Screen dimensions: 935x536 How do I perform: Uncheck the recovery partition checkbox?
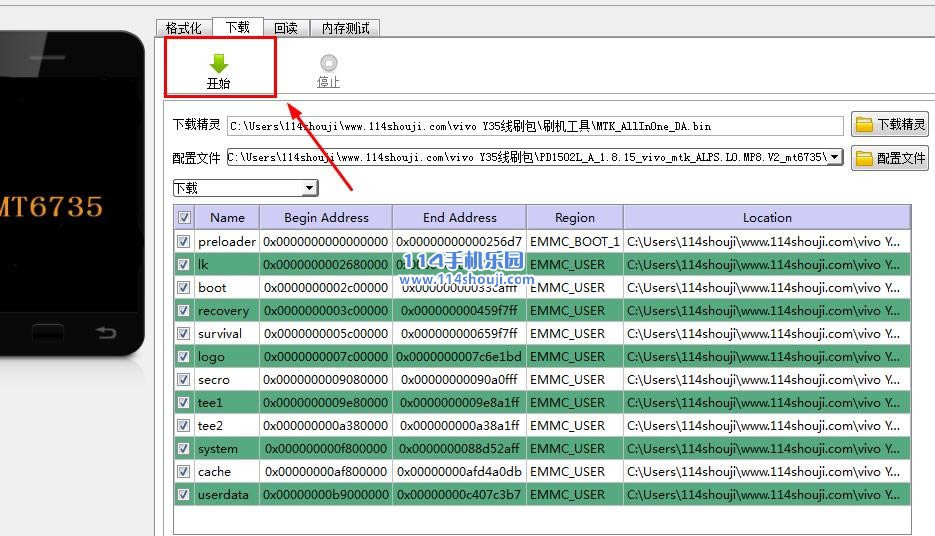click(x=184, y=311)
